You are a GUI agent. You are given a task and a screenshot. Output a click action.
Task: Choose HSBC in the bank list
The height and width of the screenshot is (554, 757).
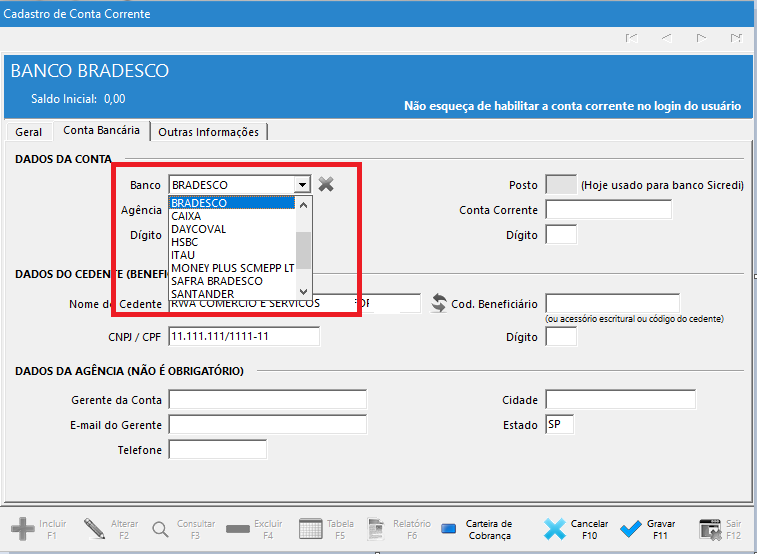pyautogui.click(x=232, y=242)
